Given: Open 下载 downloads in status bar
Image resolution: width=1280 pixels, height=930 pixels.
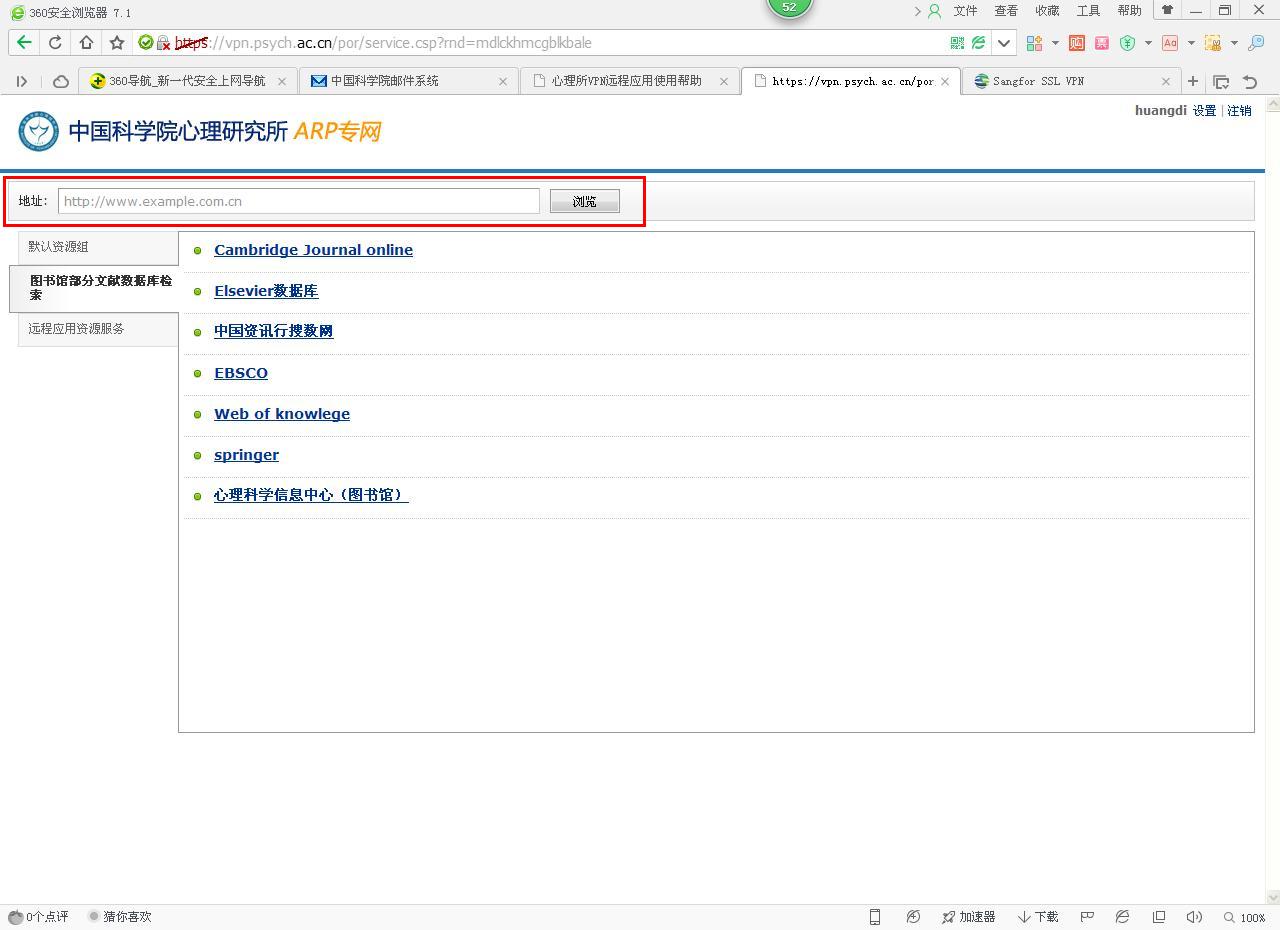Looking at the screenshot, I should [x=1038, y=916].
